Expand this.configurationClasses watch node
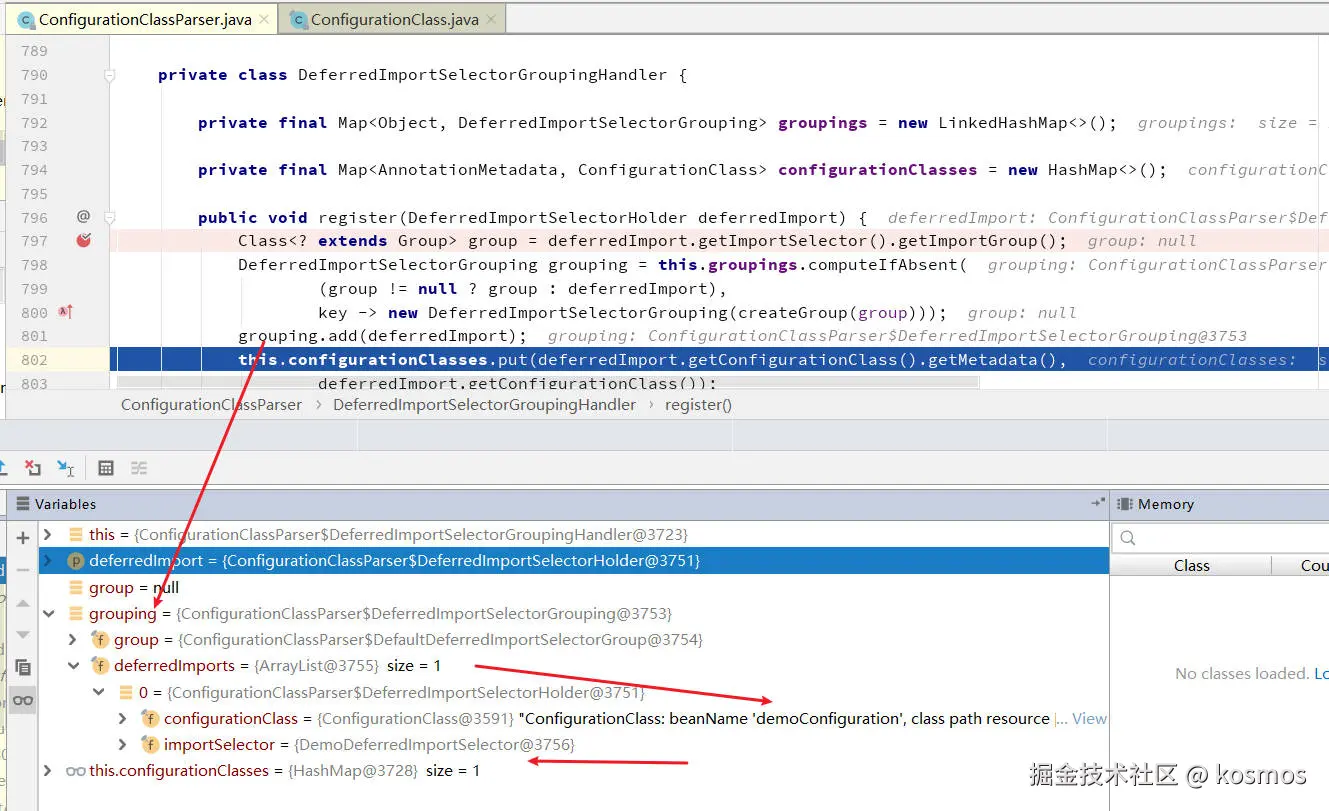1329x811 pixels. pos(47,771)
